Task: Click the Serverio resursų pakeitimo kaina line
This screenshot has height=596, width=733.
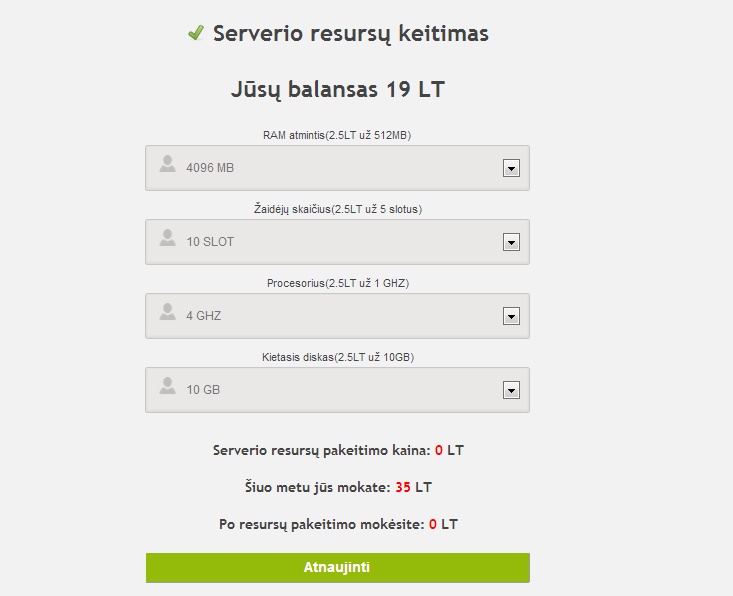Action: [338, 450]
